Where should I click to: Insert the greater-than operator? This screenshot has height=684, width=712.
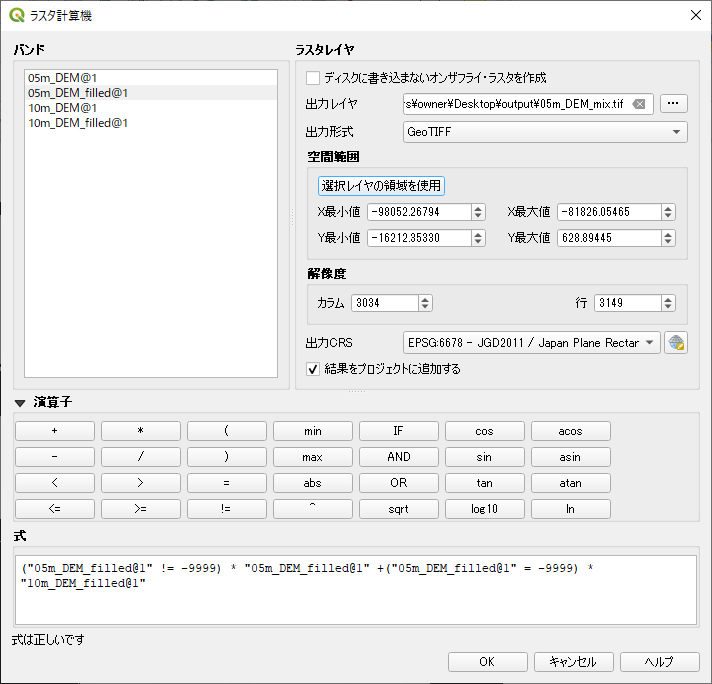pyautogui.click(x=141, y=483)
